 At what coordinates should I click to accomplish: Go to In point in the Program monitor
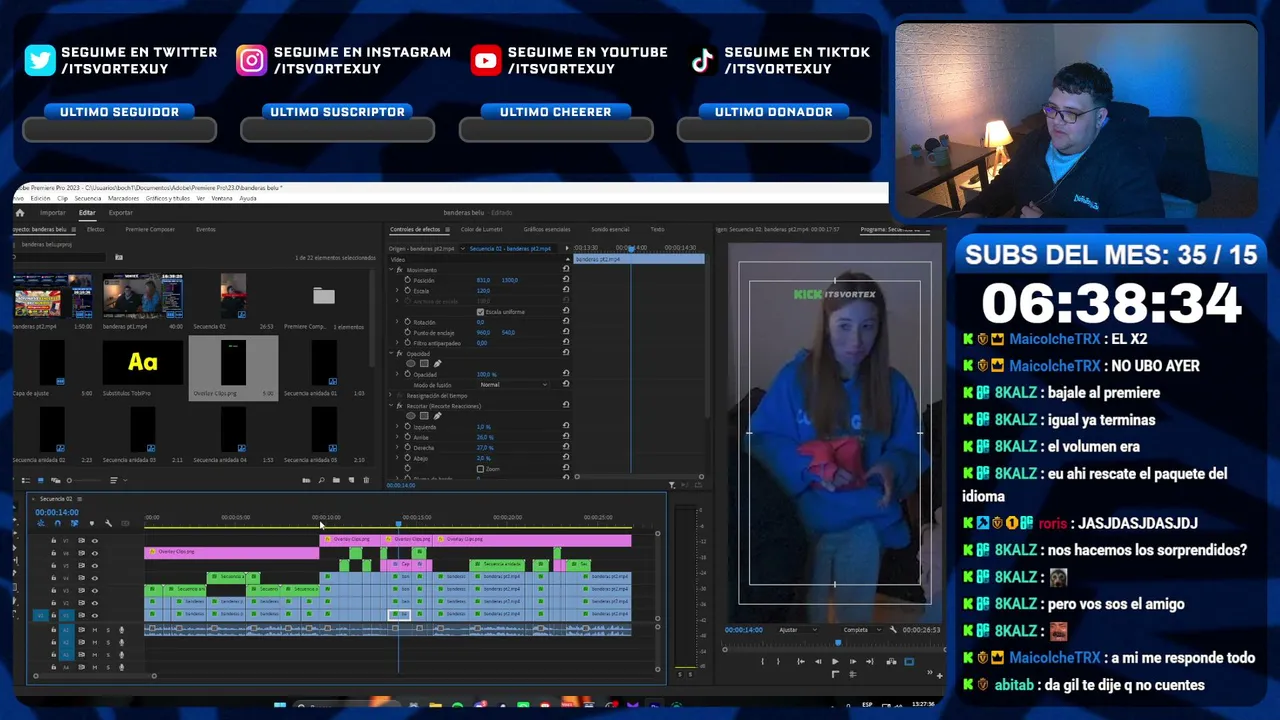tap(801, 661)
